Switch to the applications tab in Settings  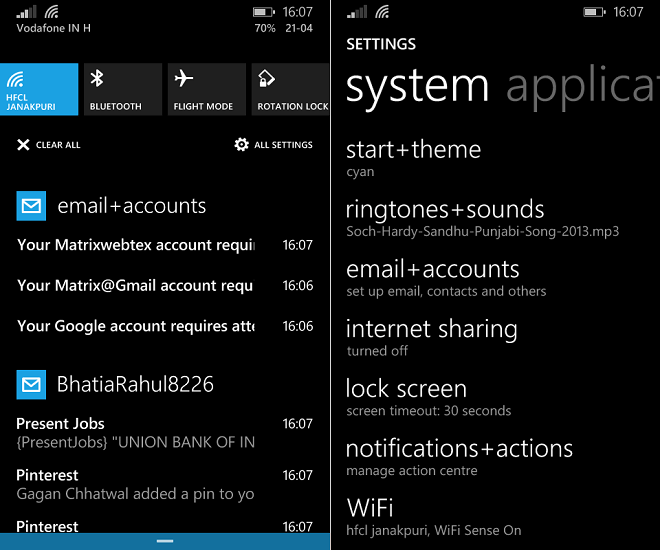[x=583, y=86]
